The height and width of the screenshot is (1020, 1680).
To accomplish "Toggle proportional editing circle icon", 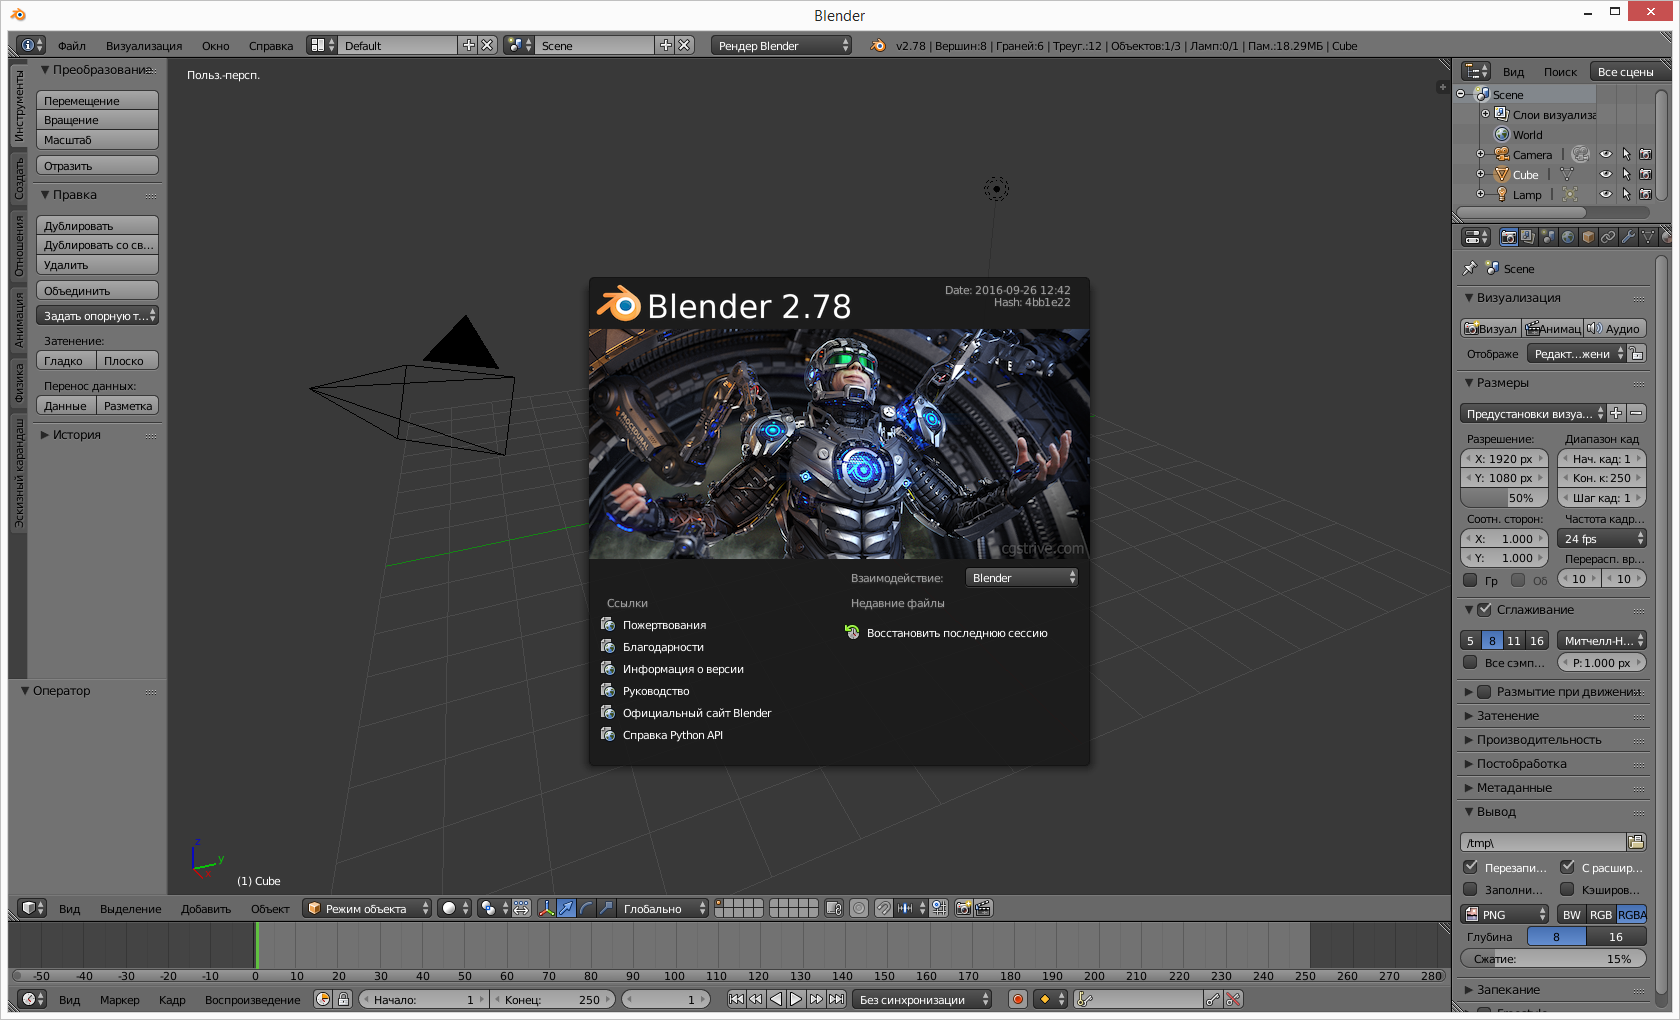I will pos(859,908).
